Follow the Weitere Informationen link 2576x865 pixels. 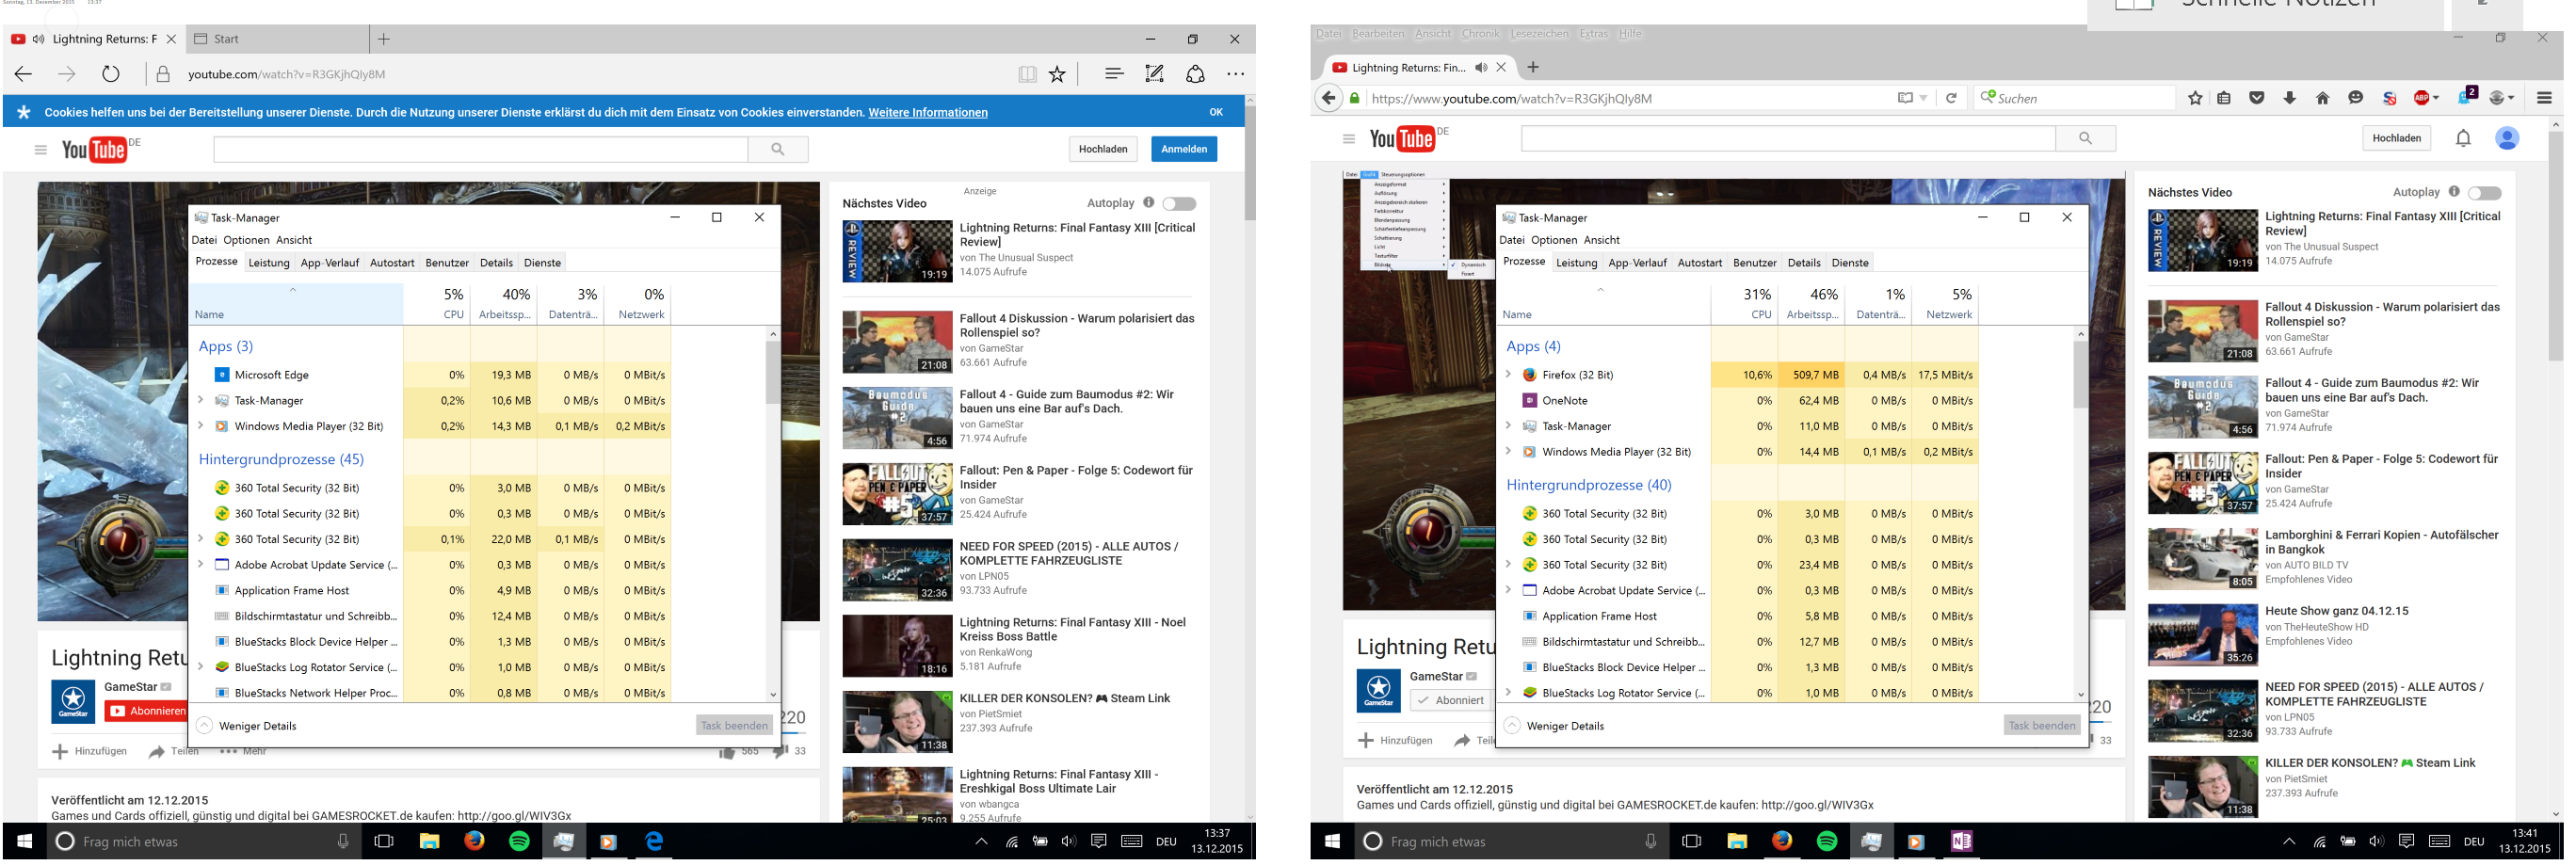pos(928,113)
